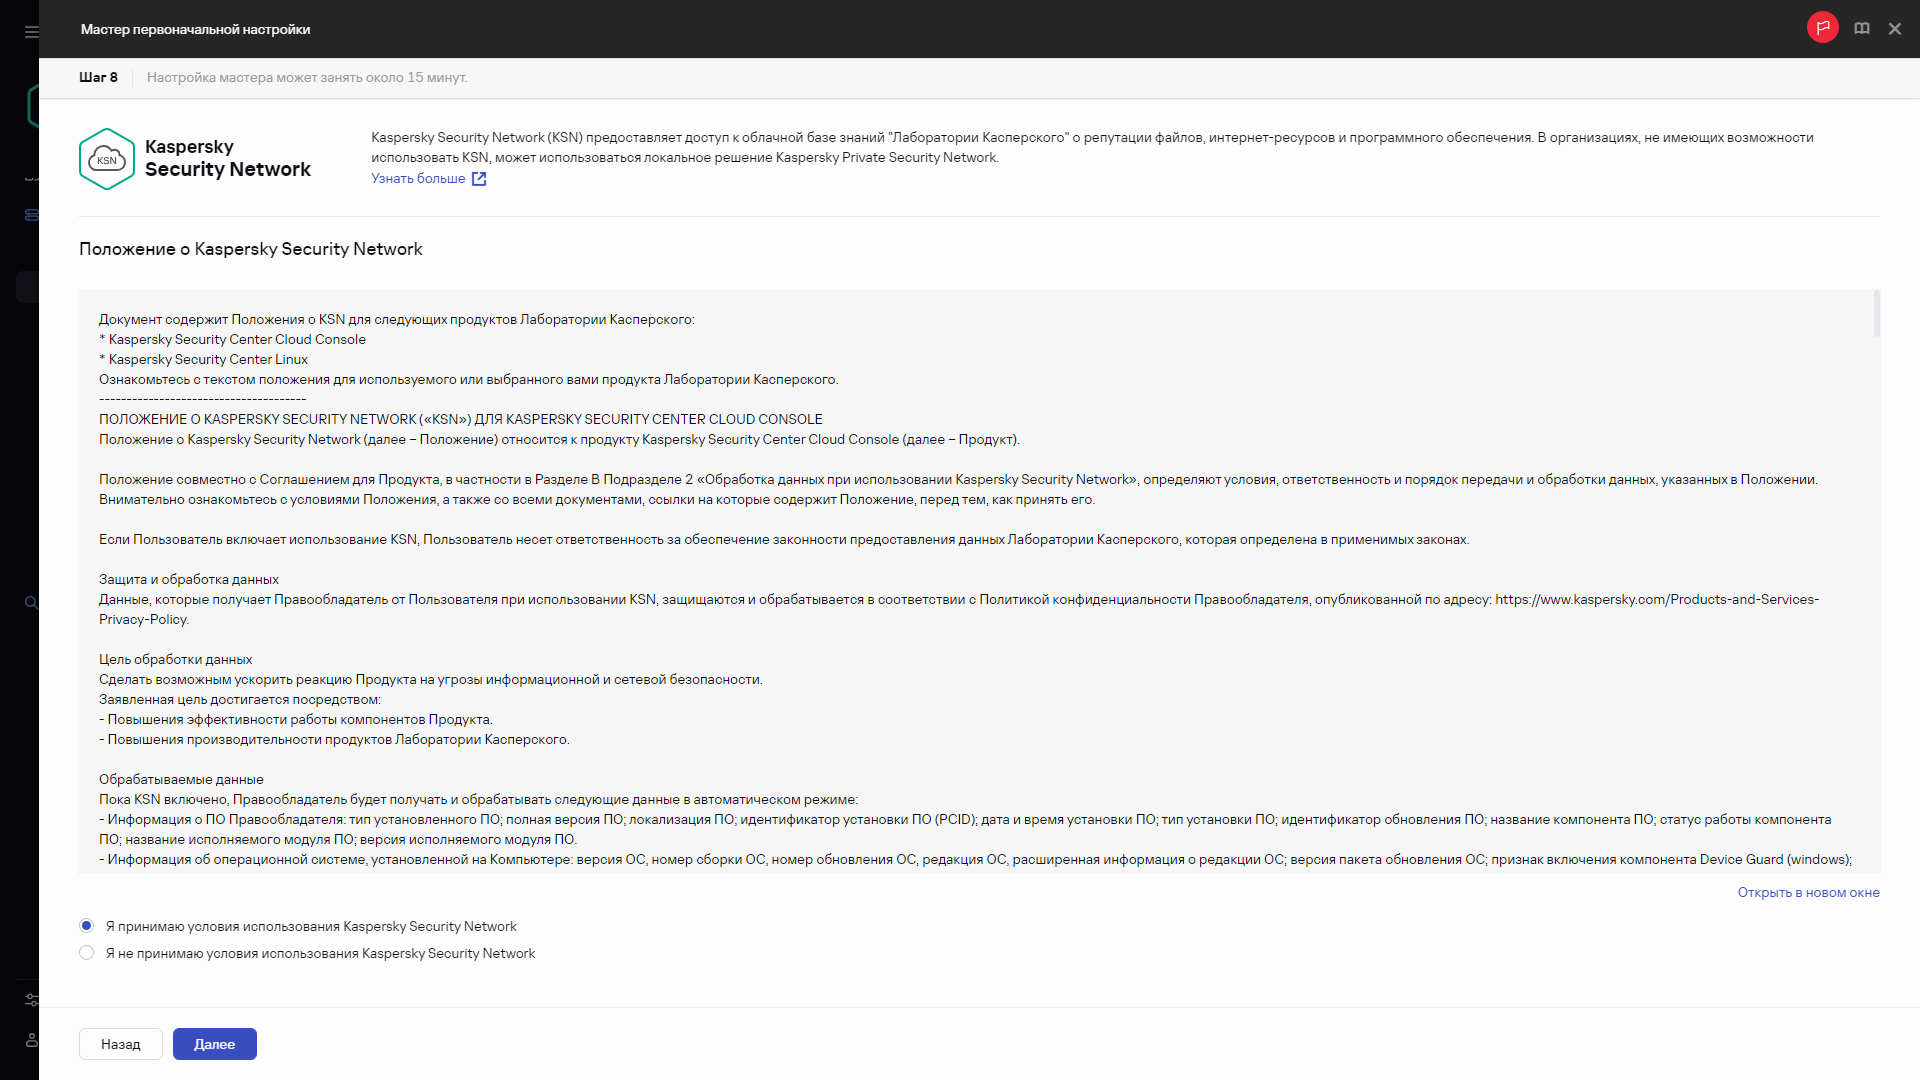The image size is (1920, 1080).
Task: Open settings sliders icon in the sidebar
Action: (31, 999)
